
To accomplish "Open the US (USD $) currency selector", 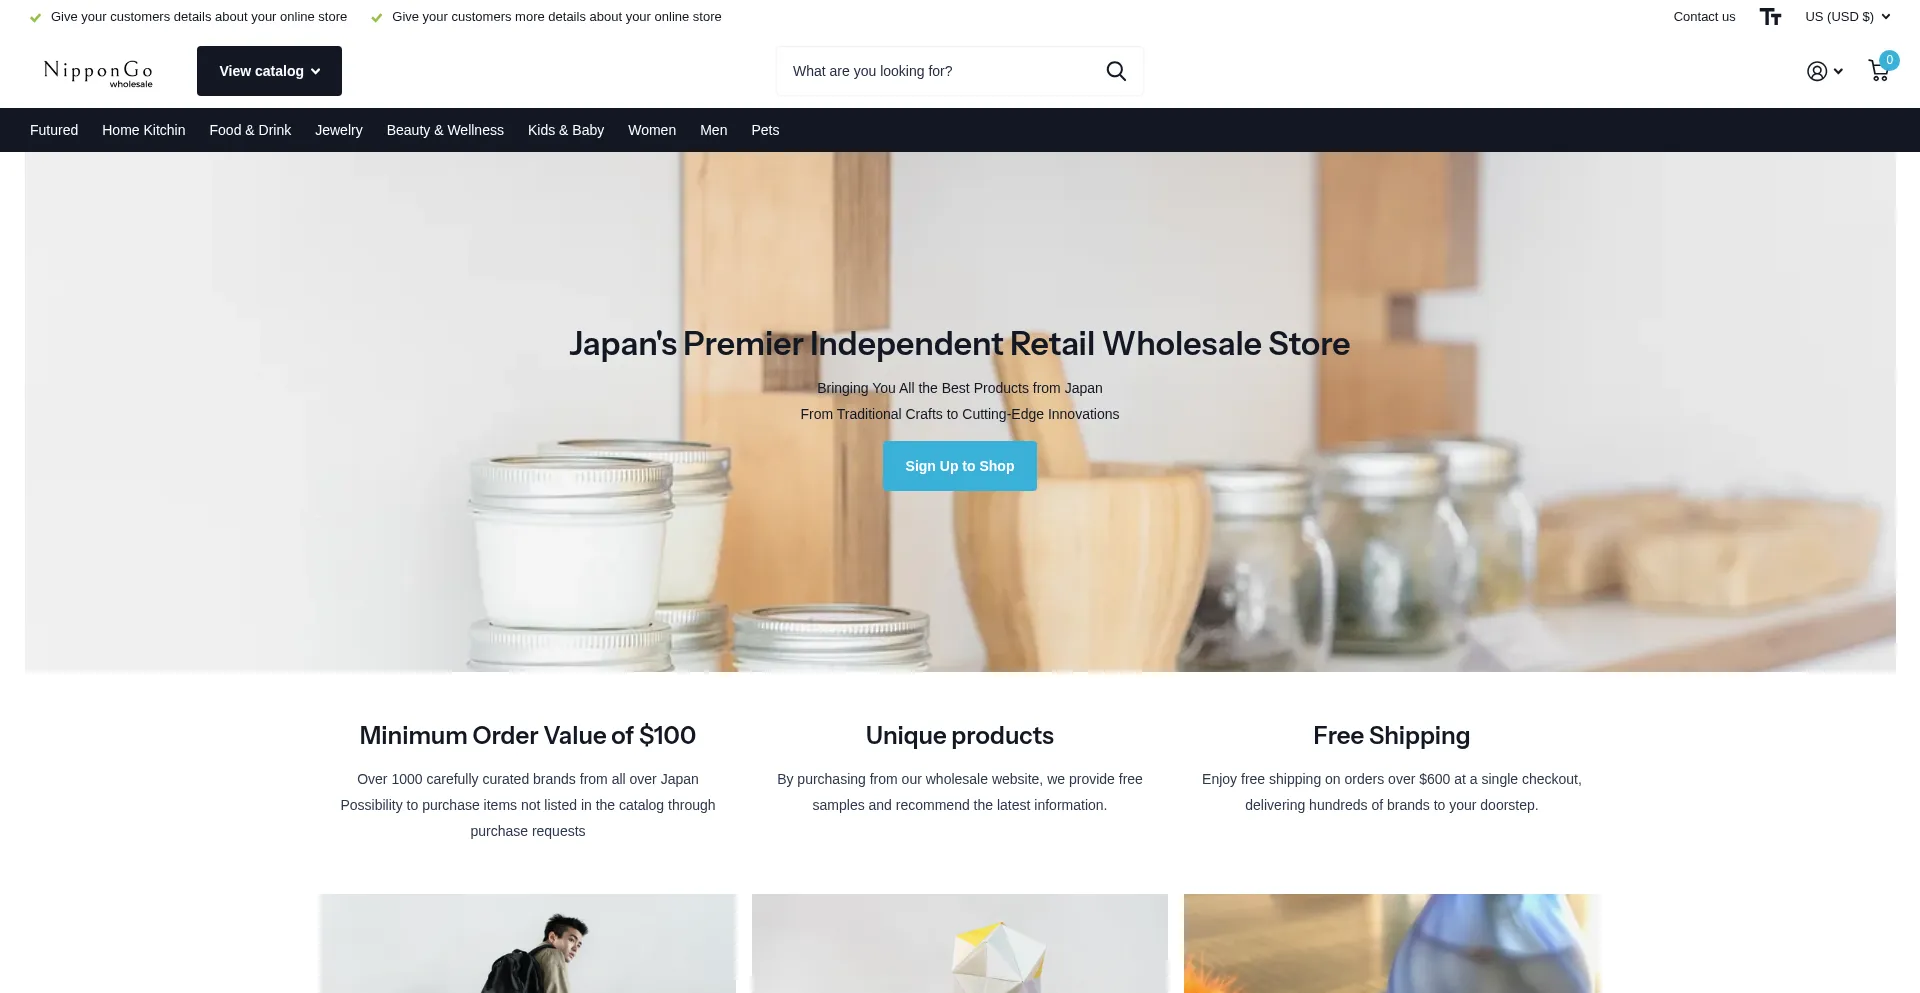I will click(1847, 17).
